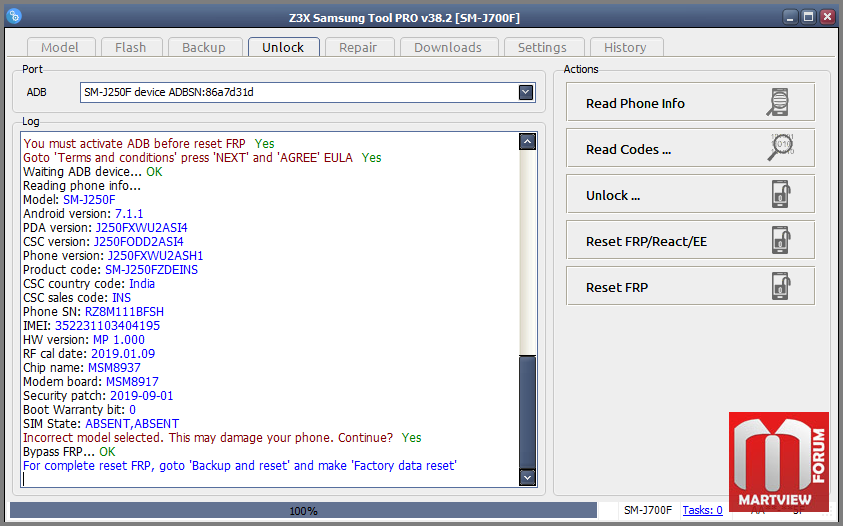Click the 'Factory data reset' instruction line
Image resolution: width=843 pixels, height=526 pixels.
click(x=240, y=465)
